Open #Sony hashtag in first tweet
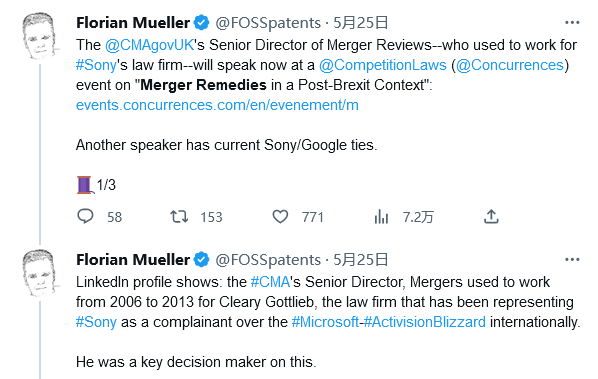Viewport: 598px width, 379px height. [96, 65]
